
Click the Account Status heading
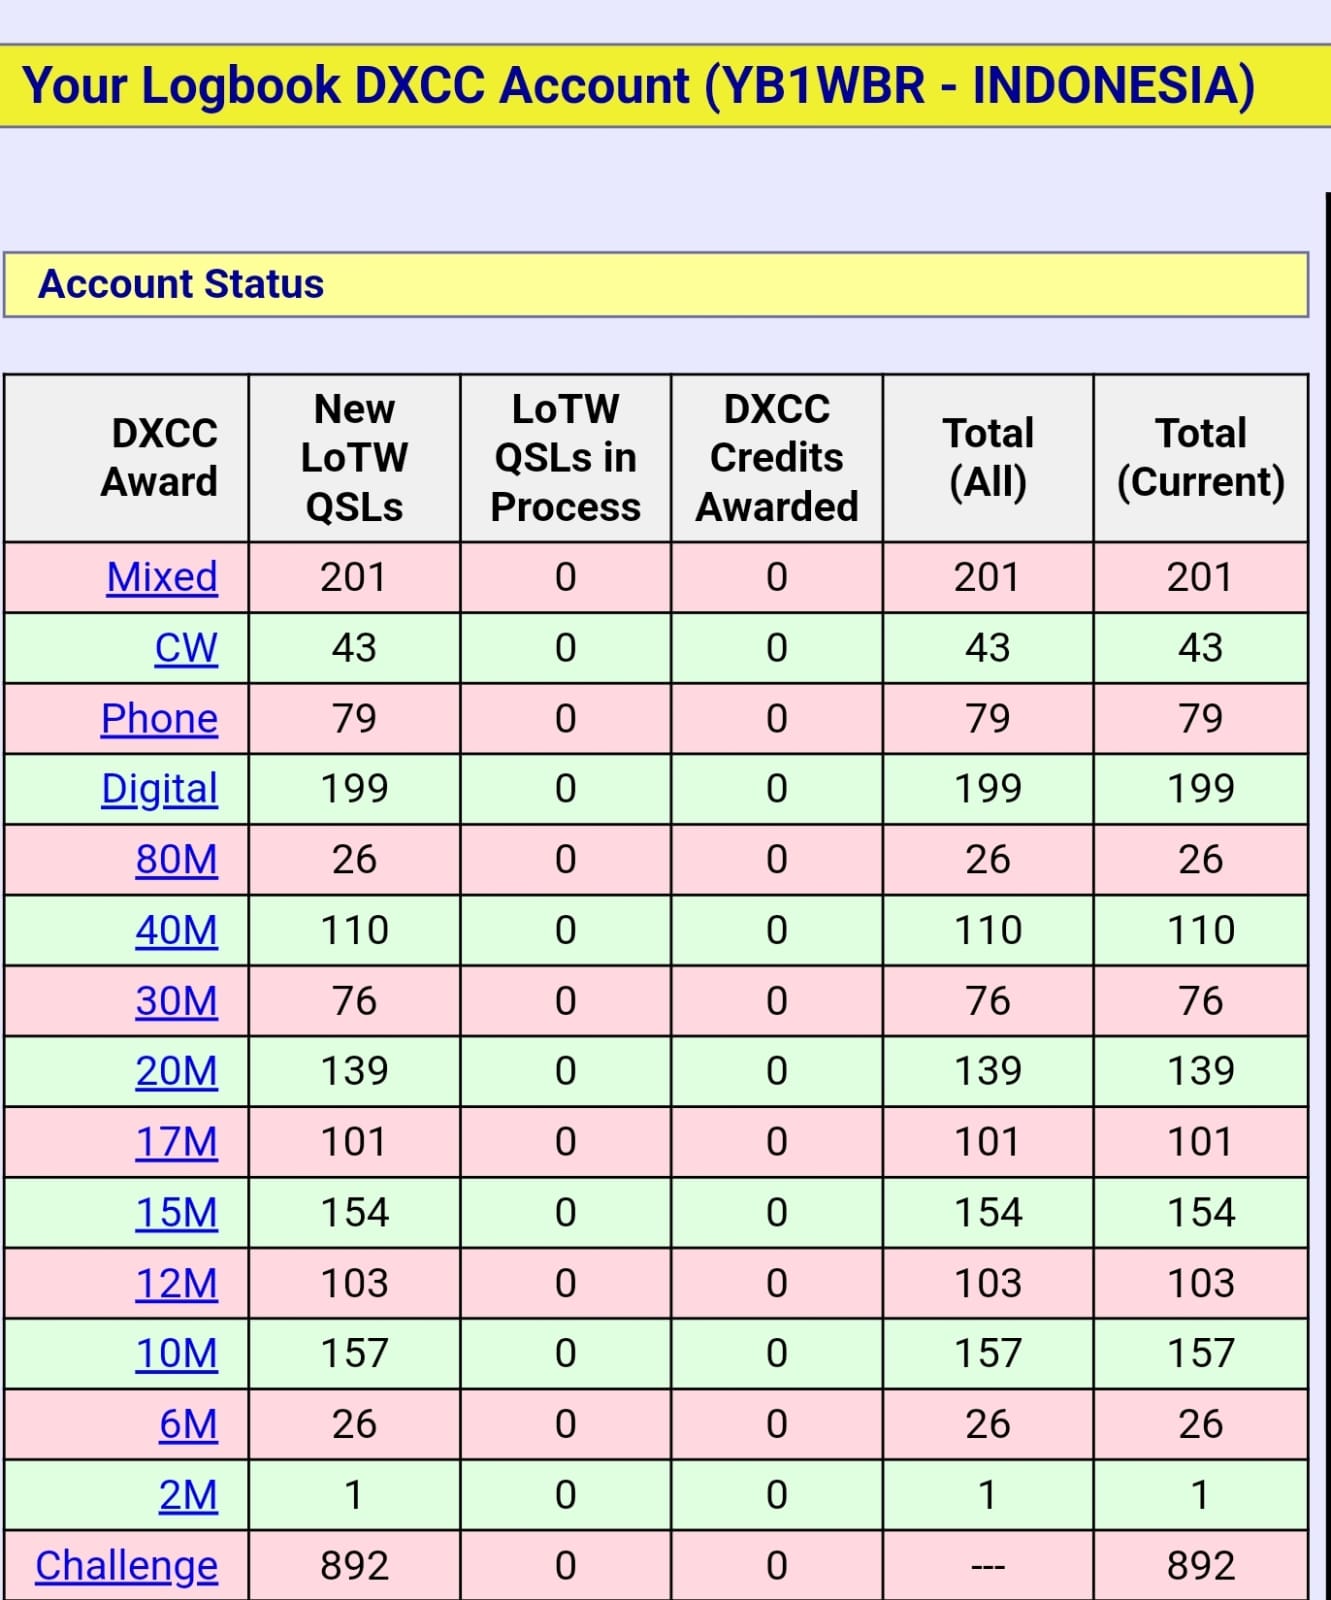tap(181, 284)
